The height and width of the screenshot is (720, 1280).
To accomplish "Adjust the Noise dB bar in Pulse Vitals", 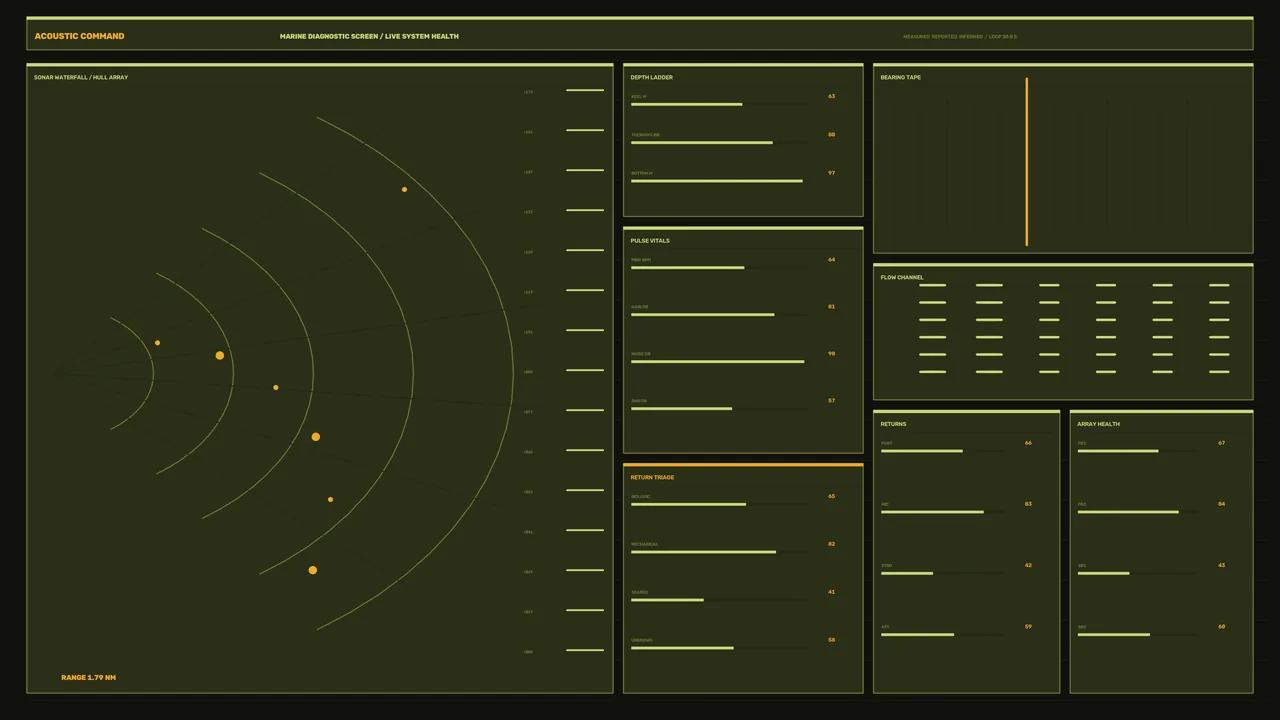I will point(719,362).
